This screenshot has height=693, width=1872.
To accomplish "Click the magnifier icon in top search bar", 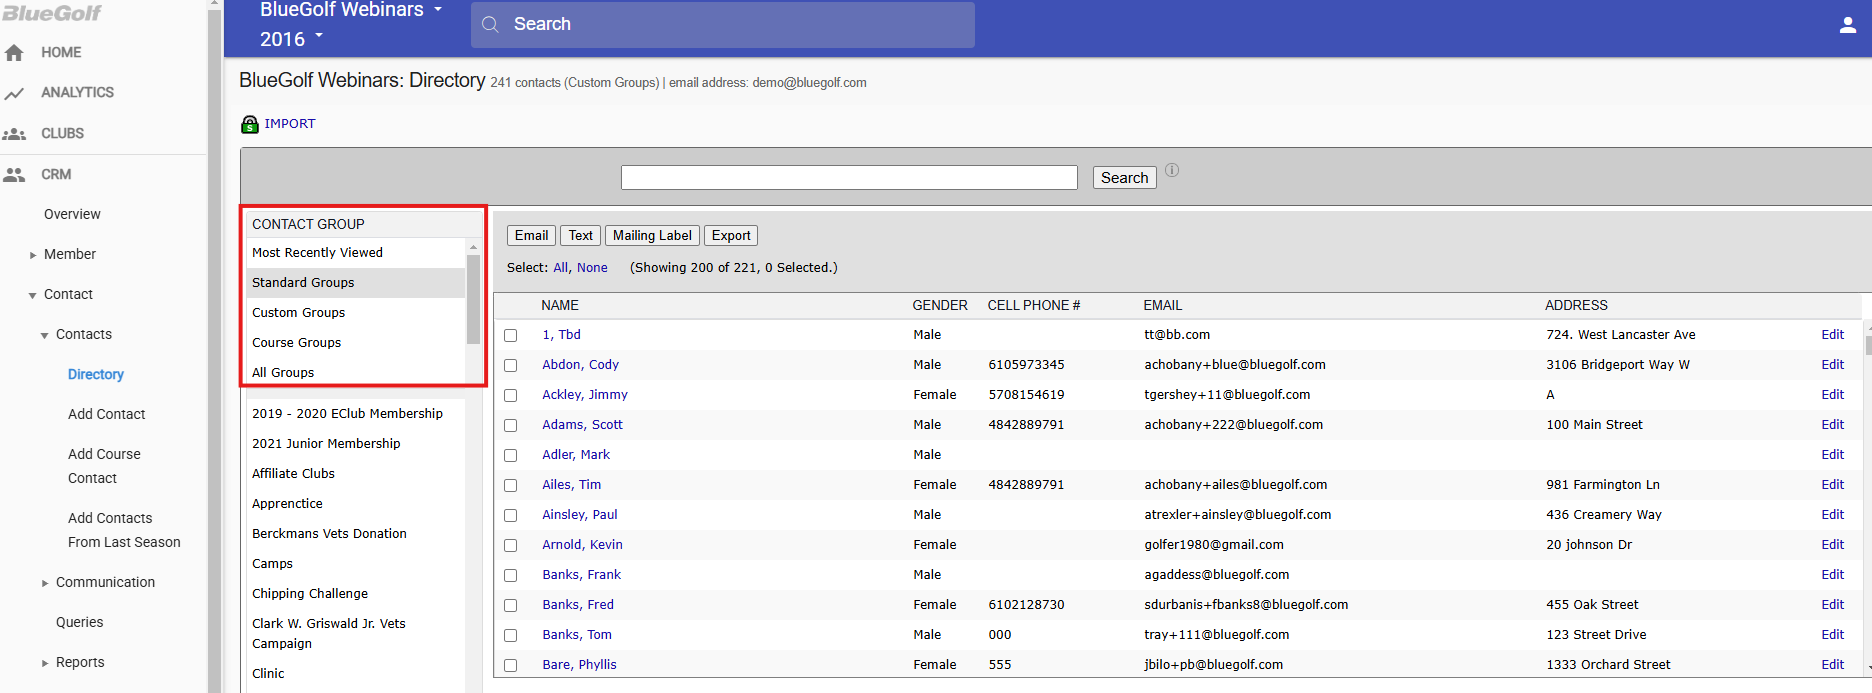I will point(490,24).
